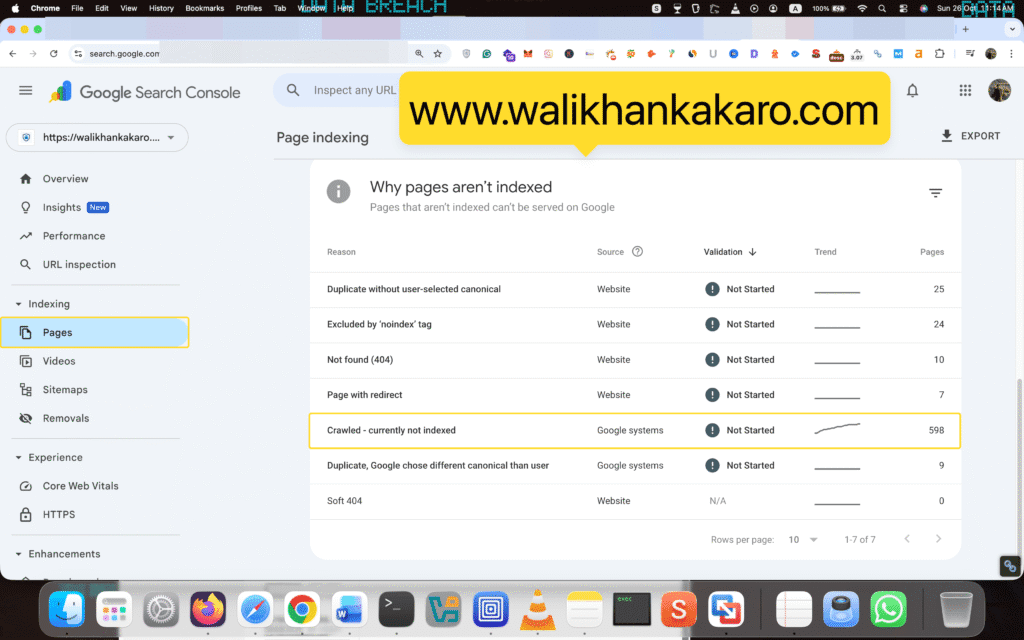Open the rows per page dropdown
The image size is (1024, 640).
coord(803,539)
